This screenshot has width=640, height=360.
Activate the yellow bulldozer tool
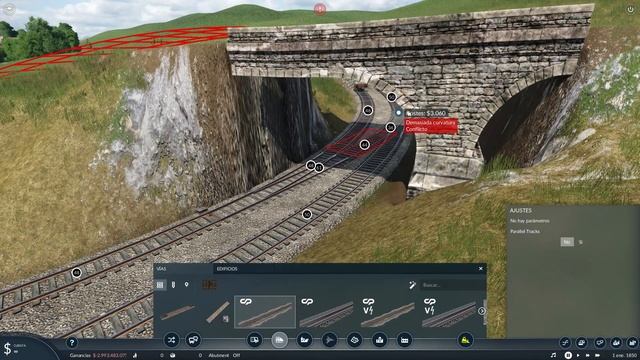465,340
